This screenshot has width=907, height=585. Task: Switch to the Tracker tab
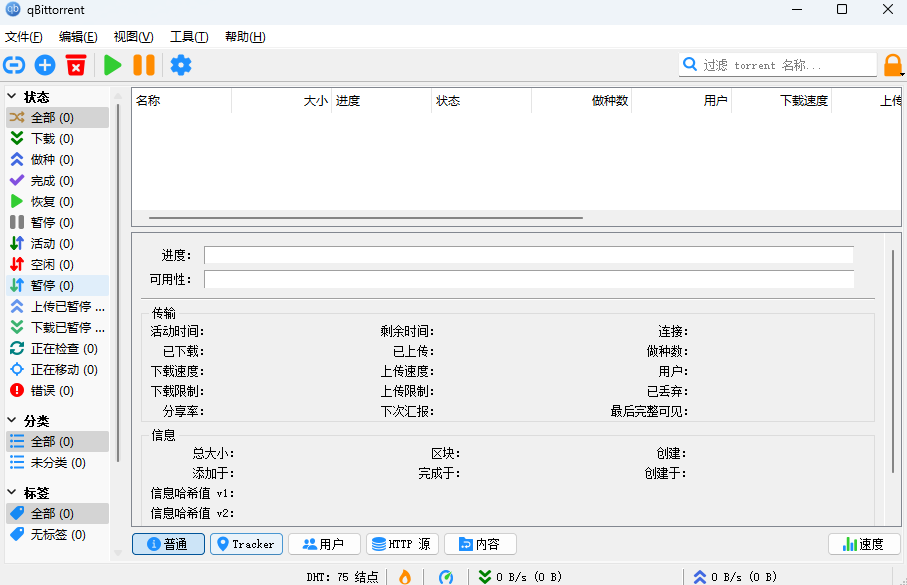coord(246,544)
